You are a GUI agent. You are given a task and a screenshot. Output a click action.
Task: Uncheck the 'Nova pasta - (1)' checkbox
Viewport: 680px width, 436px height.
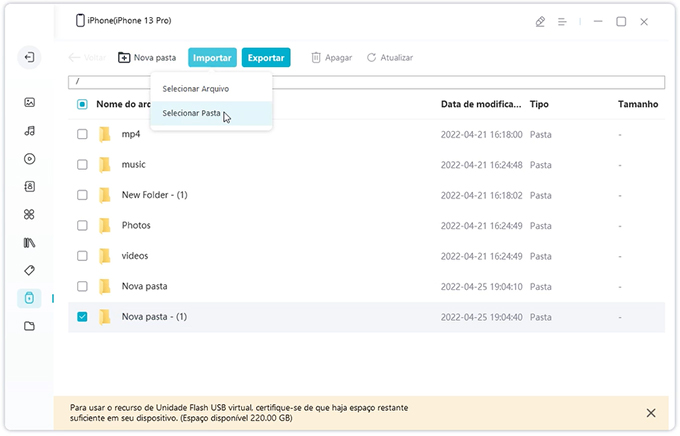coord(82,317)
